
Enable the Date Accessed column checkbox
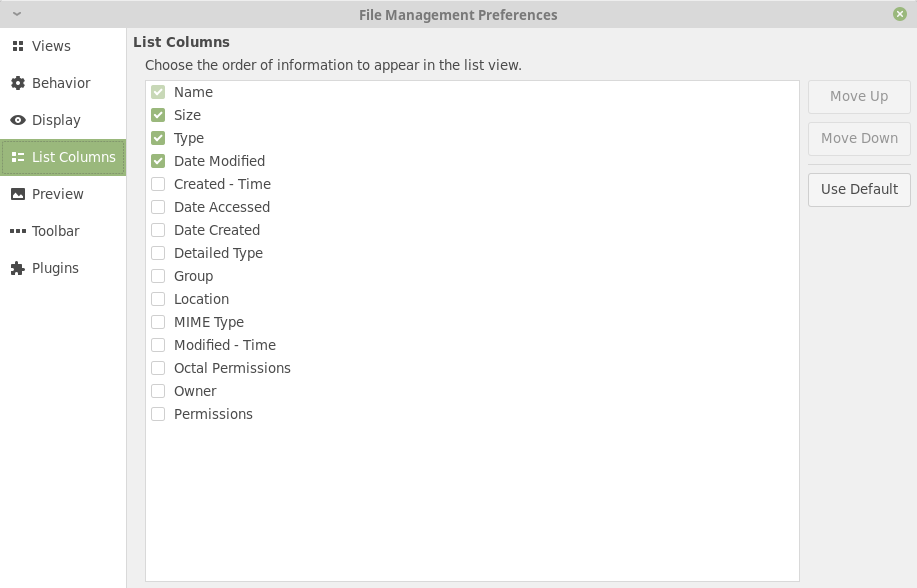point(158,207)
